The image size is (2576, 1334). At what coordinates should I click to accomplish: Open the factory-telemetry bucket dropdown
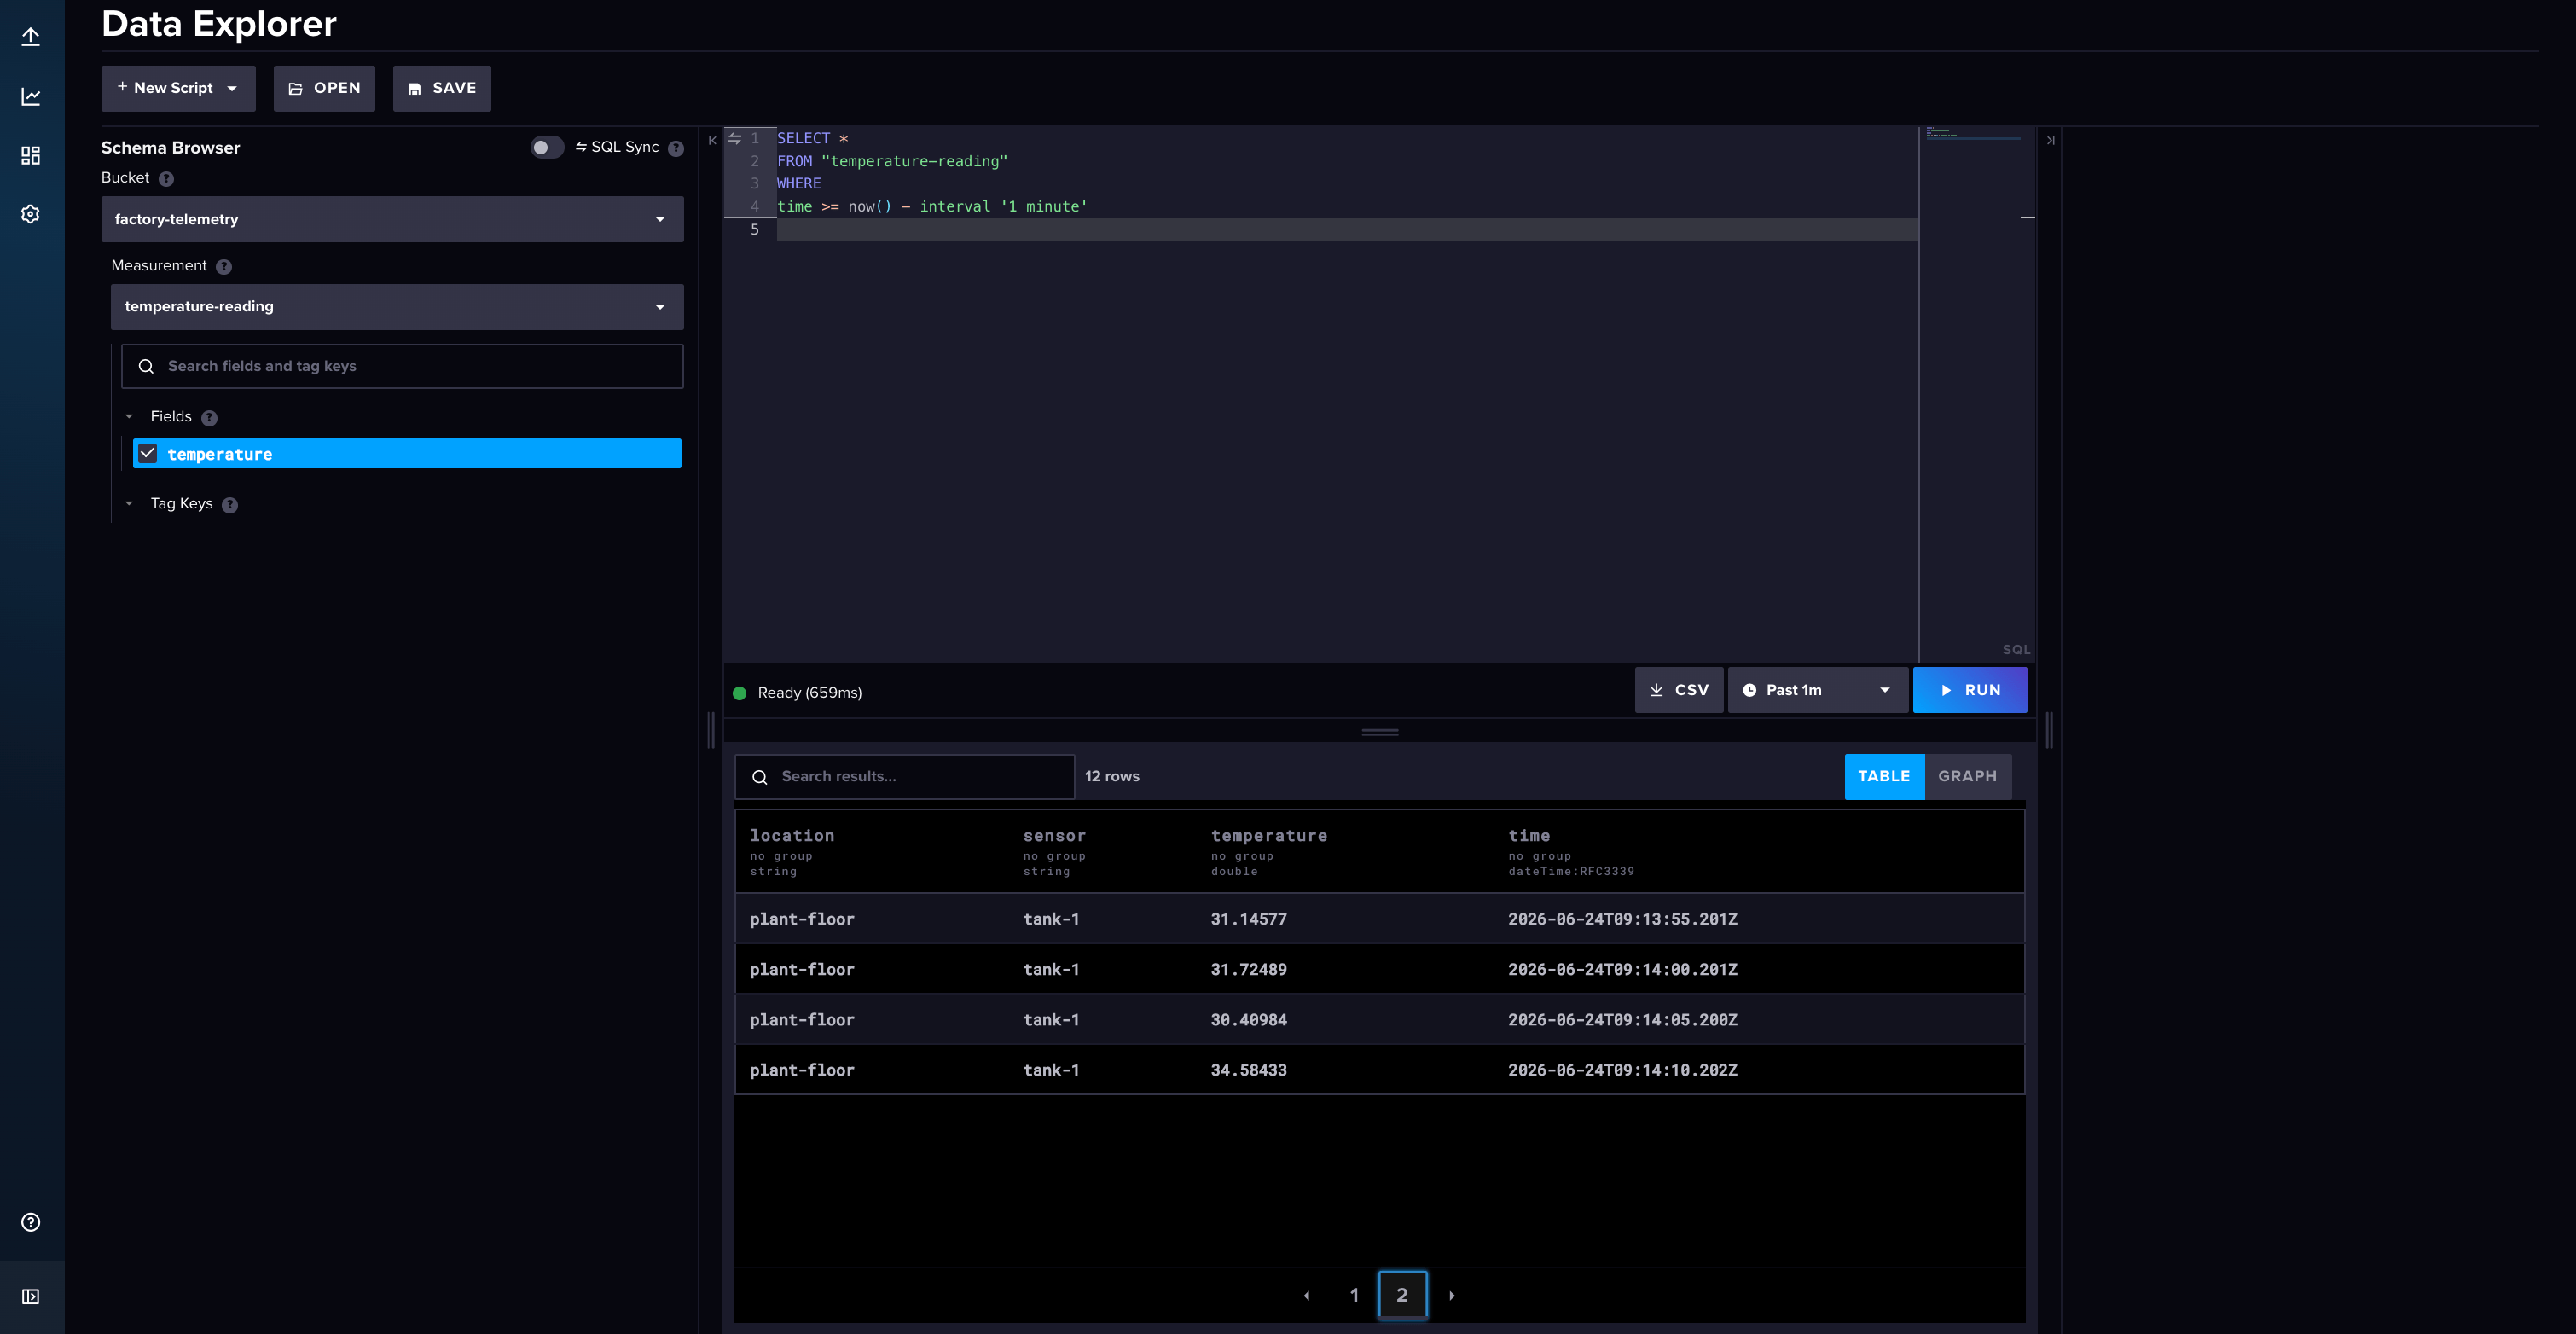tap(392, 219)
